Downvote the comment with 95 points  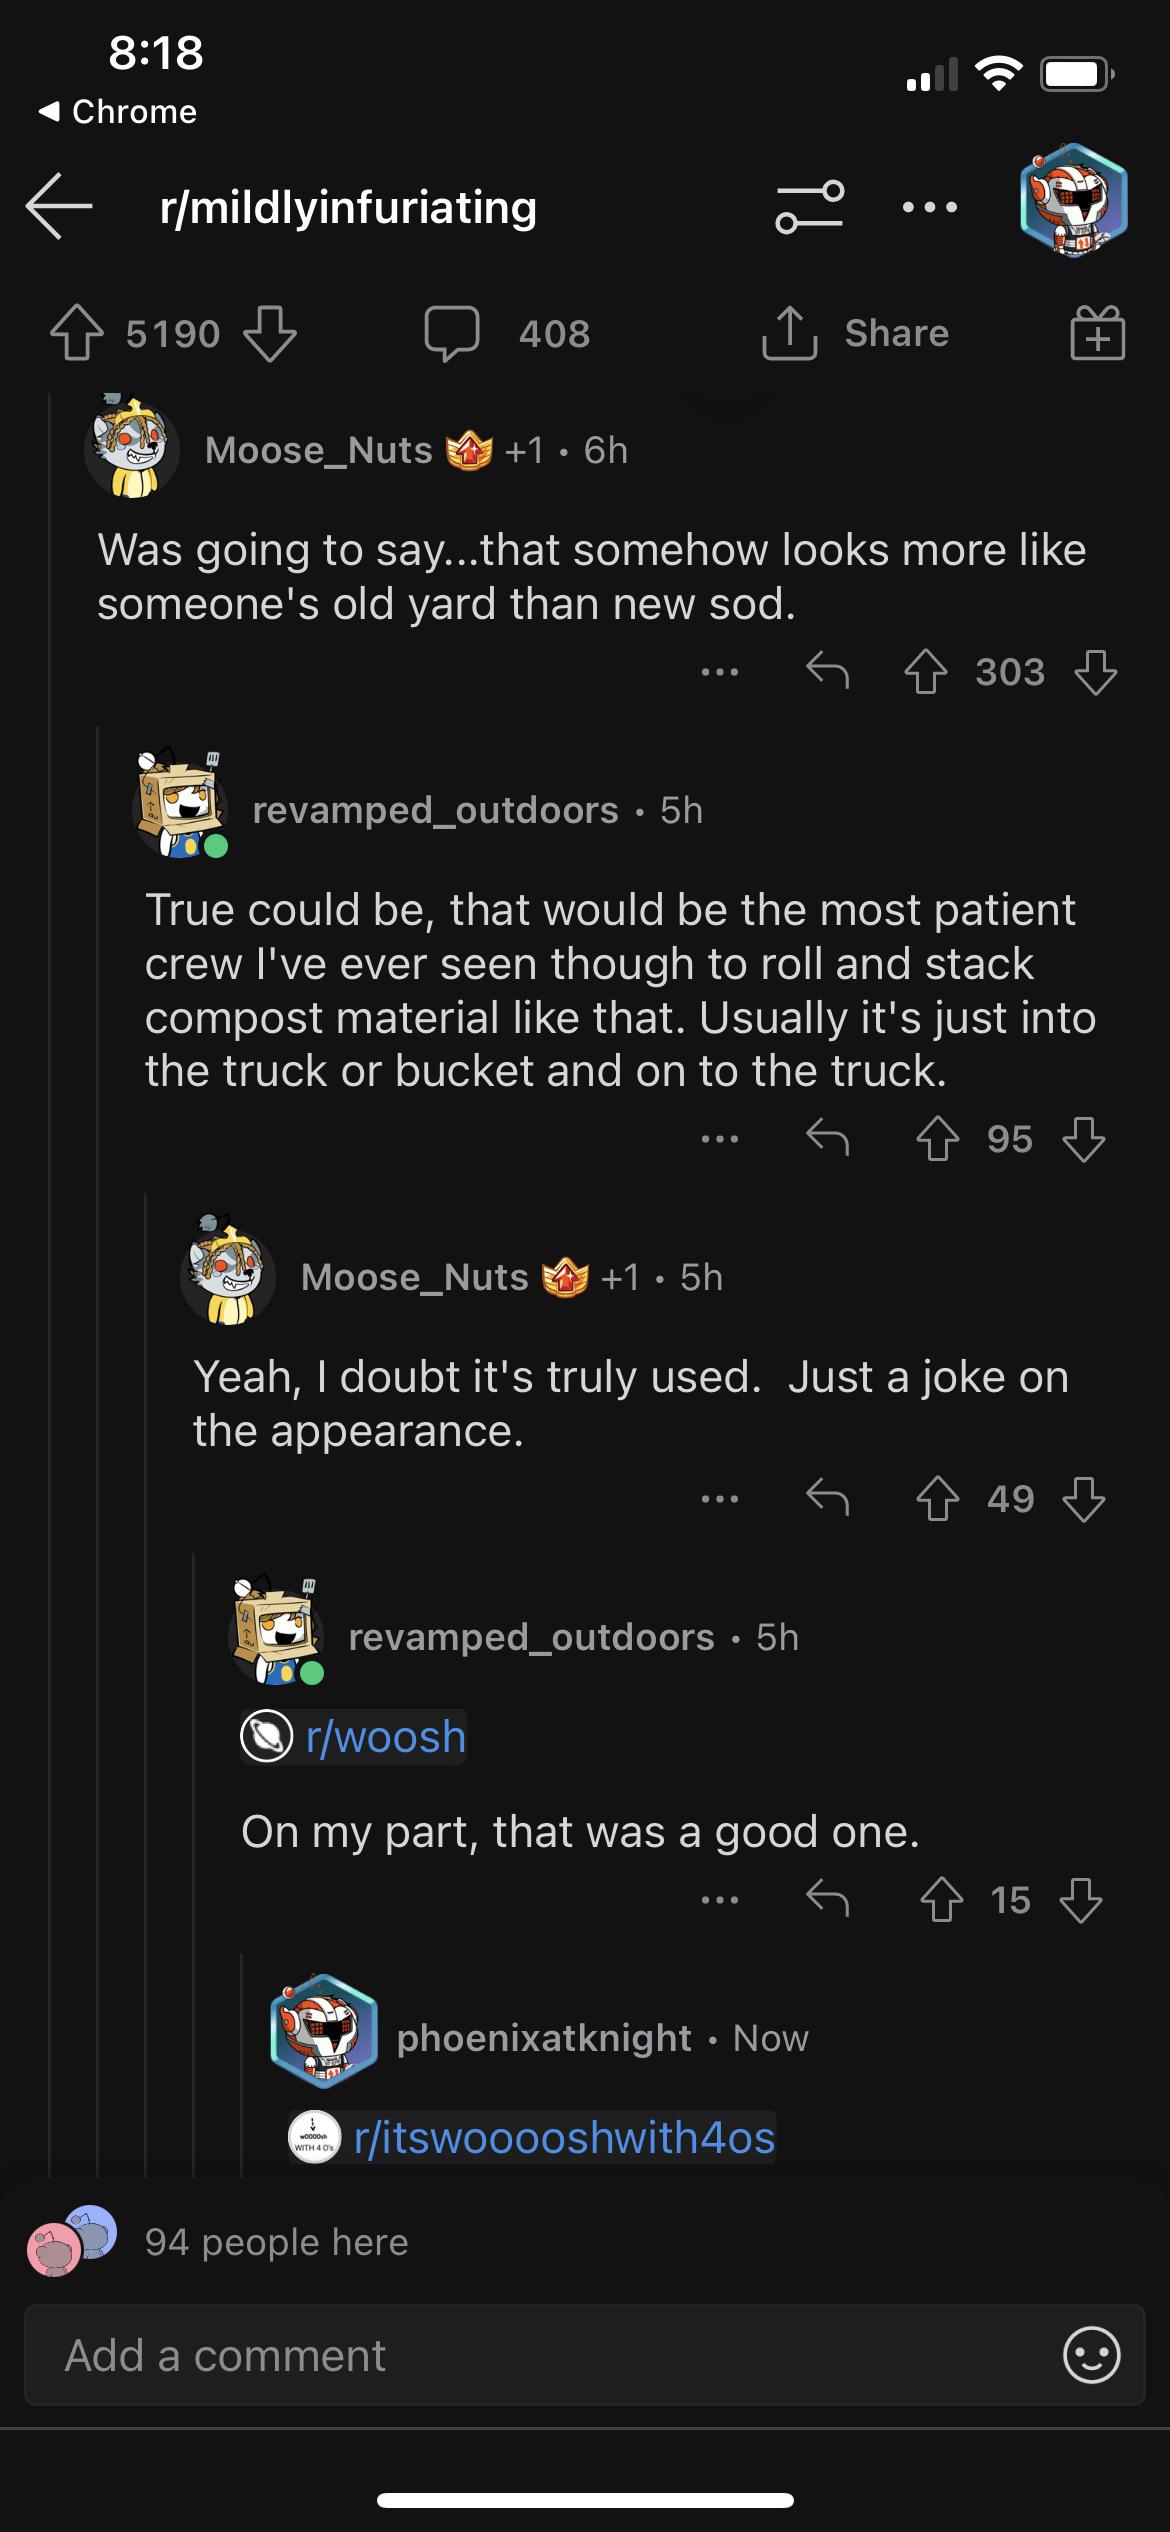tap(1084, 1139)
